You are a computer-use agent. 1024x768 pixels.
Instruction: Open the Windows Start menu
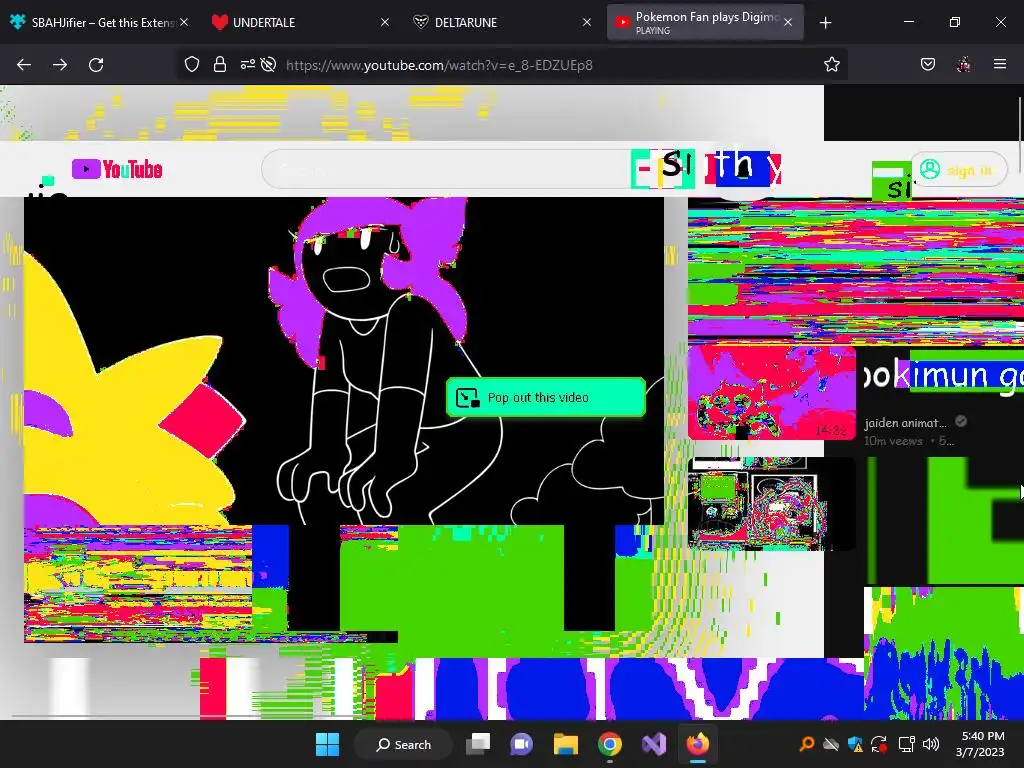coord(327,744)
